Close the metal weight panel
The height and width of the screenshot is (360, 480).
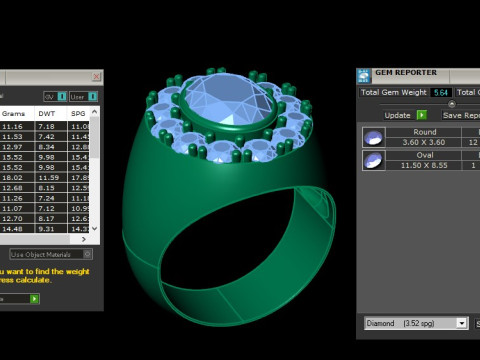(x=96, y=77)
